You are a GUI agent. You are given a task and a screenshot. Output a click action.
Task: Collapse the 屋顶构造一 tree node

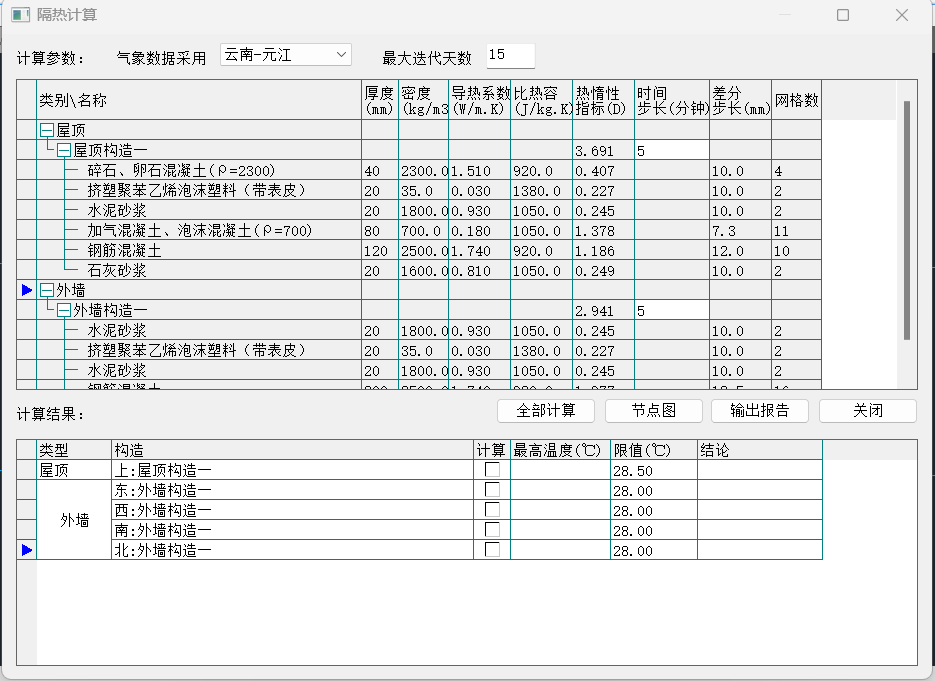tap(65, 150)
